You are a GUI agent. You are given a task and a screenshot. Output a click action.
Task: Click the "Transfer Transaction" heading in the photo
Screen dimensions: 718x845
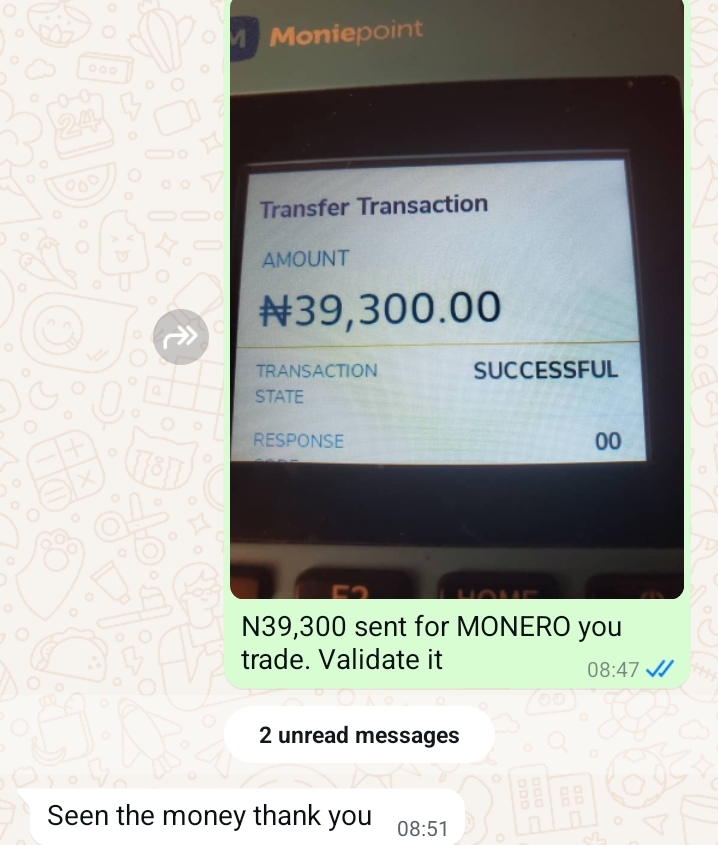coord(374,206)
